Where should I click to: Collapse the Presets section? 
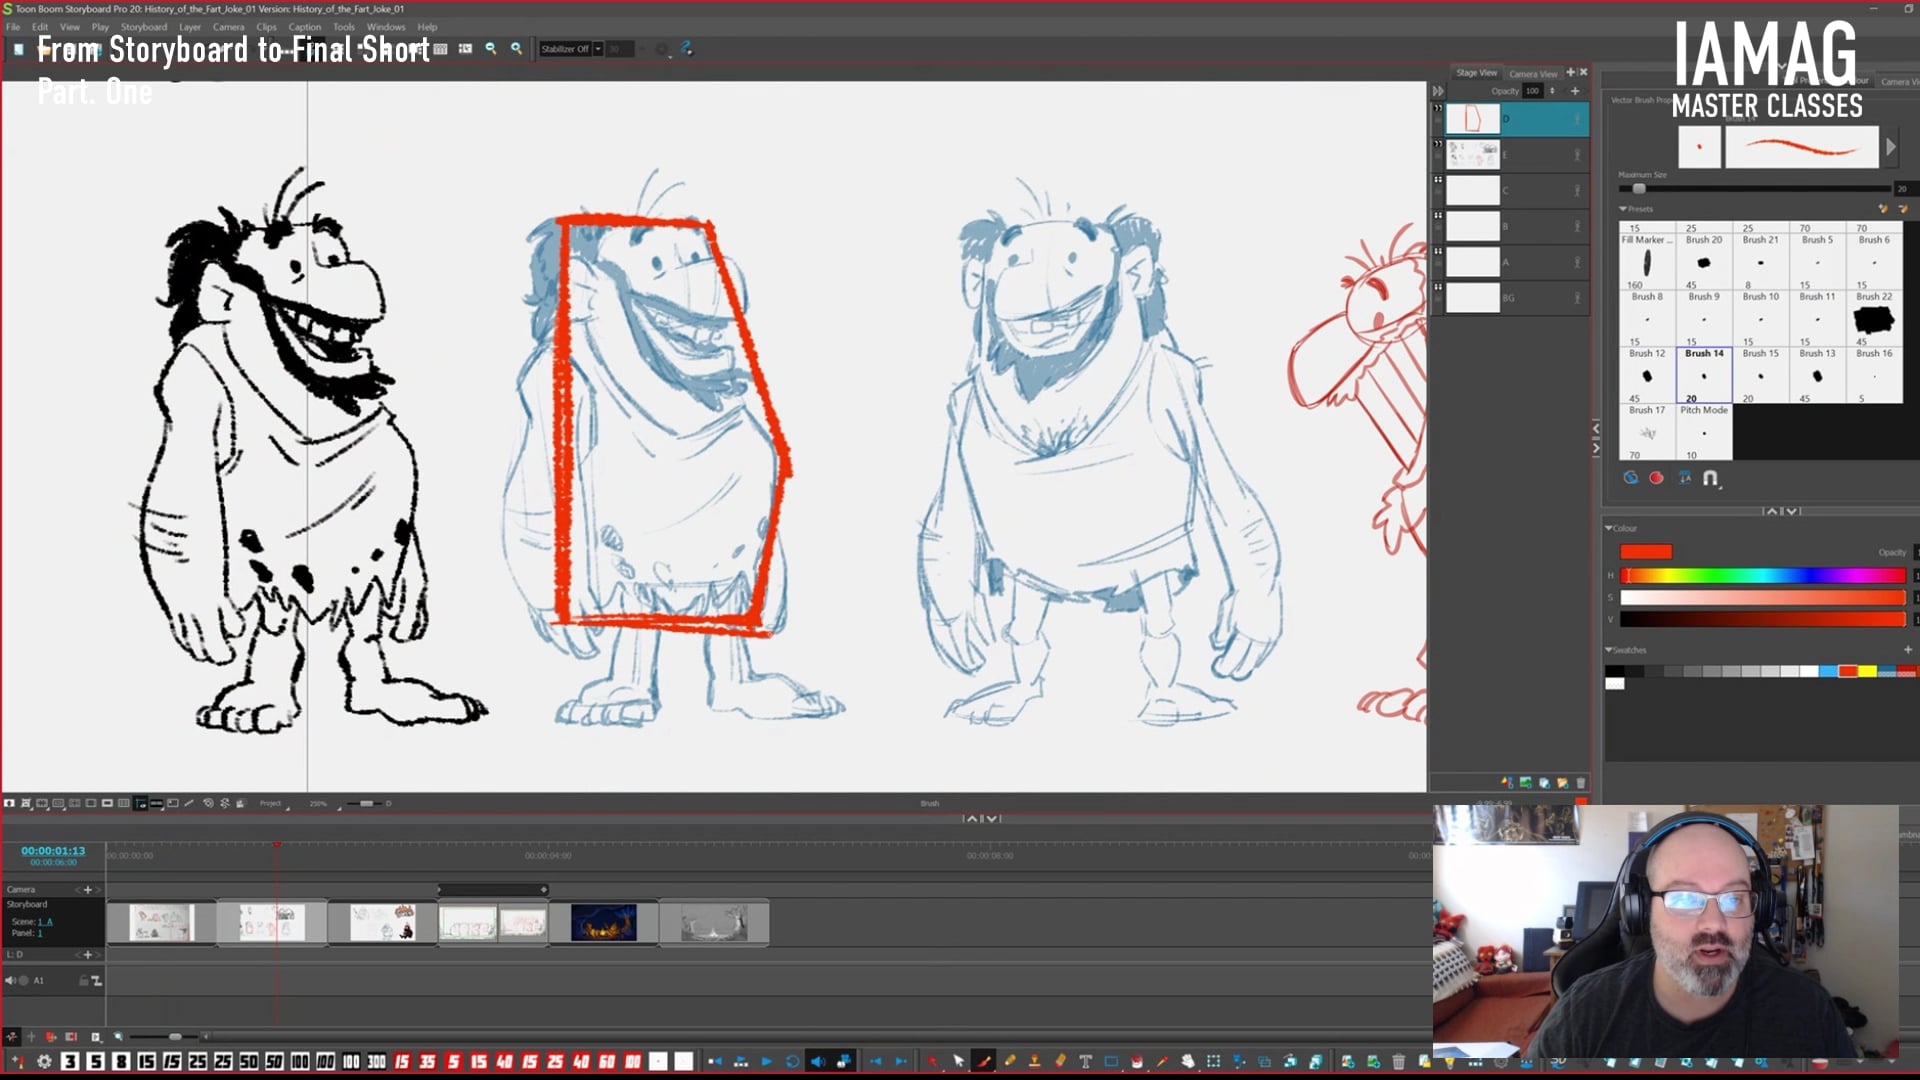point(1623,209)
